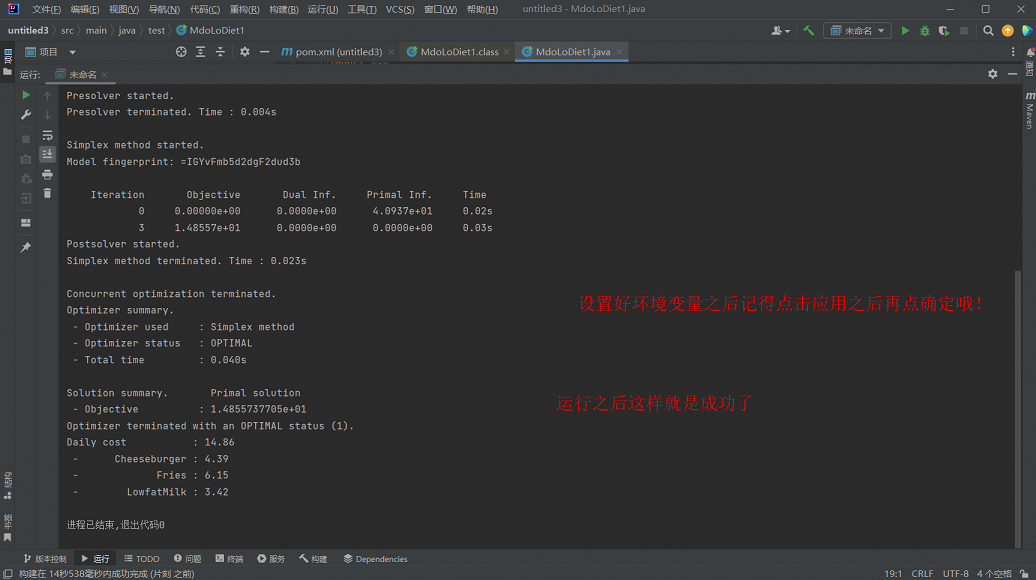Change file encoding via UTF-8 status indicator
The image size is (1036, 580).
(955, 573)
